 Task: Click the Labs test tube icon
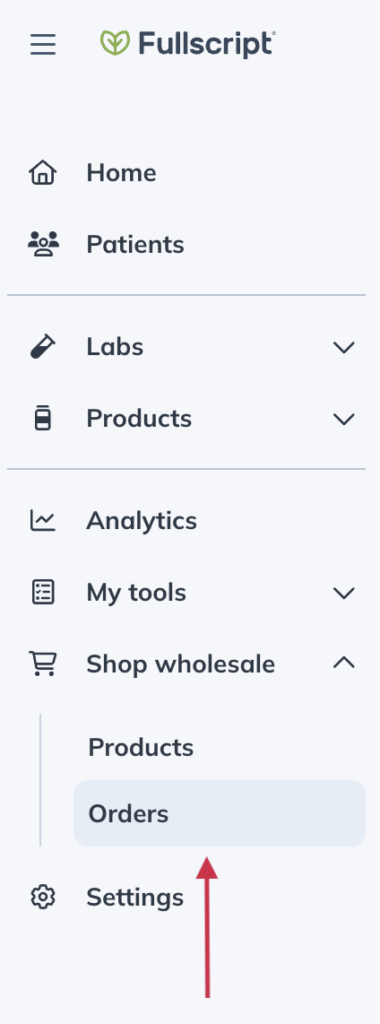43,346
